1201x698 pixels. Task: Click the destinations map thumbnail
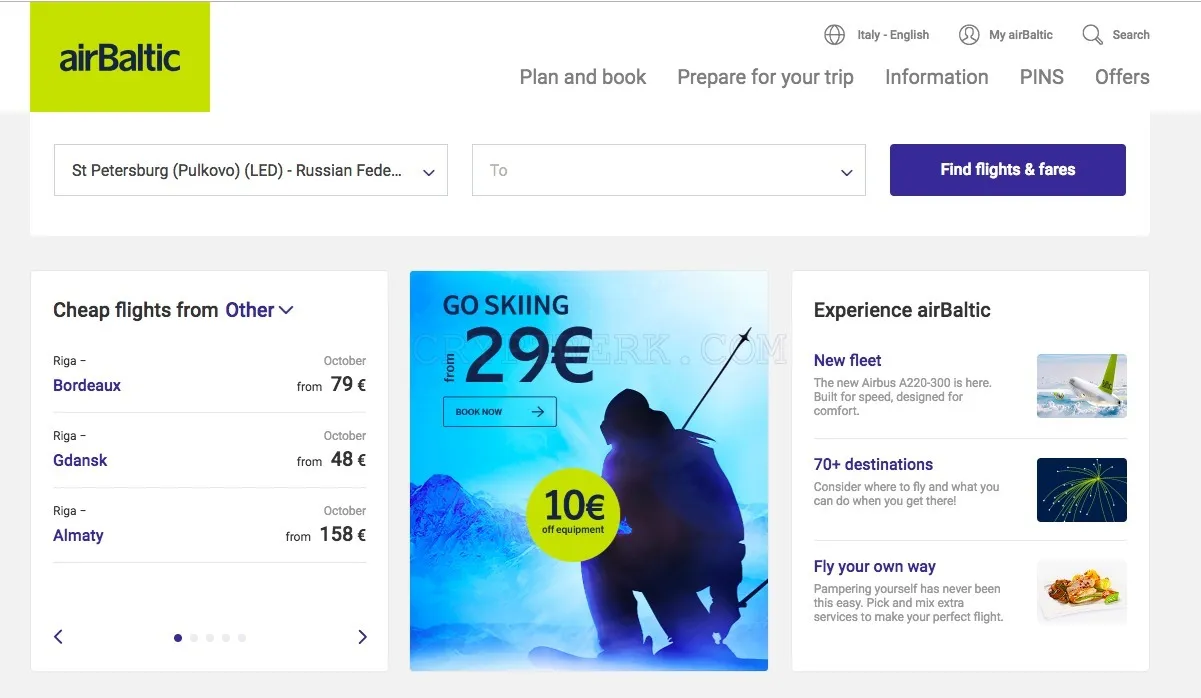tap(1082, 490)
